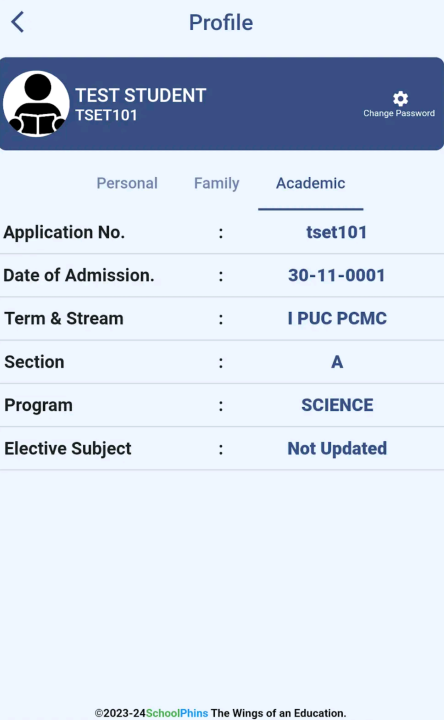Tap the Profile page title
The image size is (444, 720).
tap(221, 22)
